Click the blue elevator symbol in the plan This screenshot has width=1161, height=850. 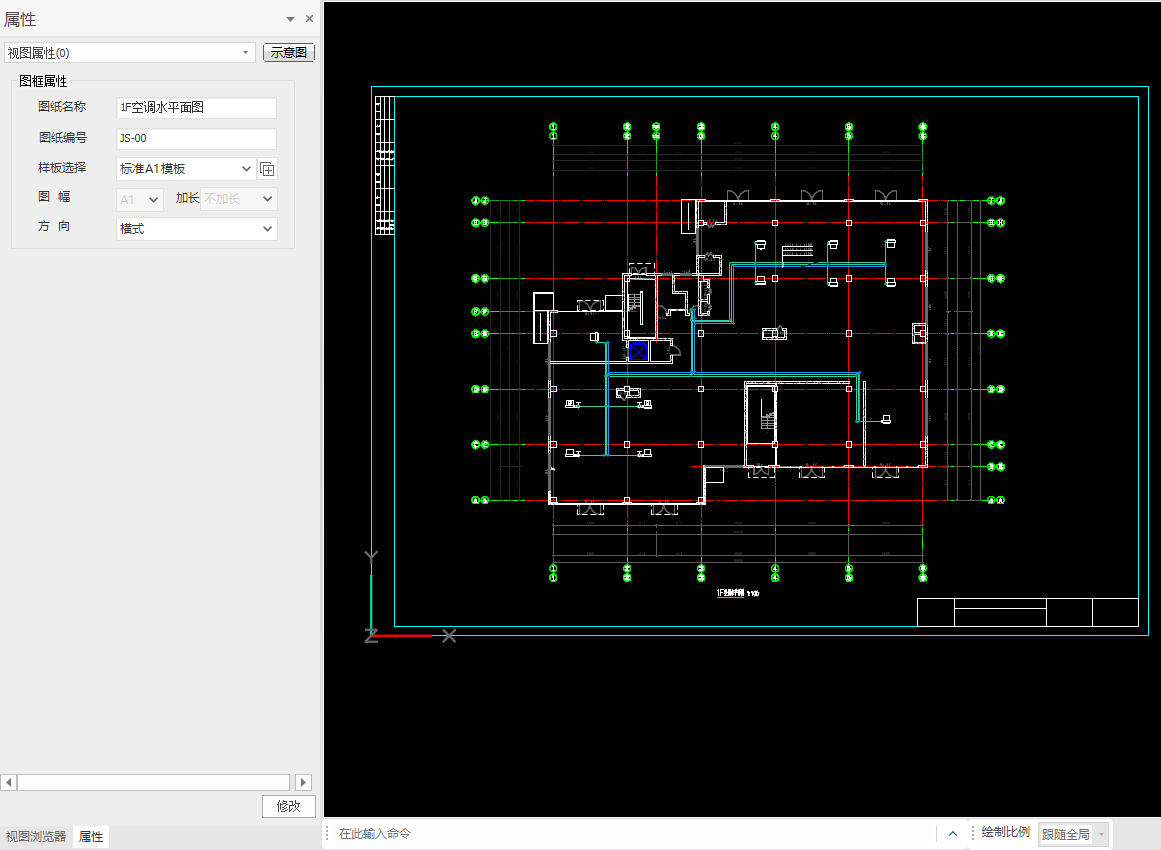click(x=638, y=351)
